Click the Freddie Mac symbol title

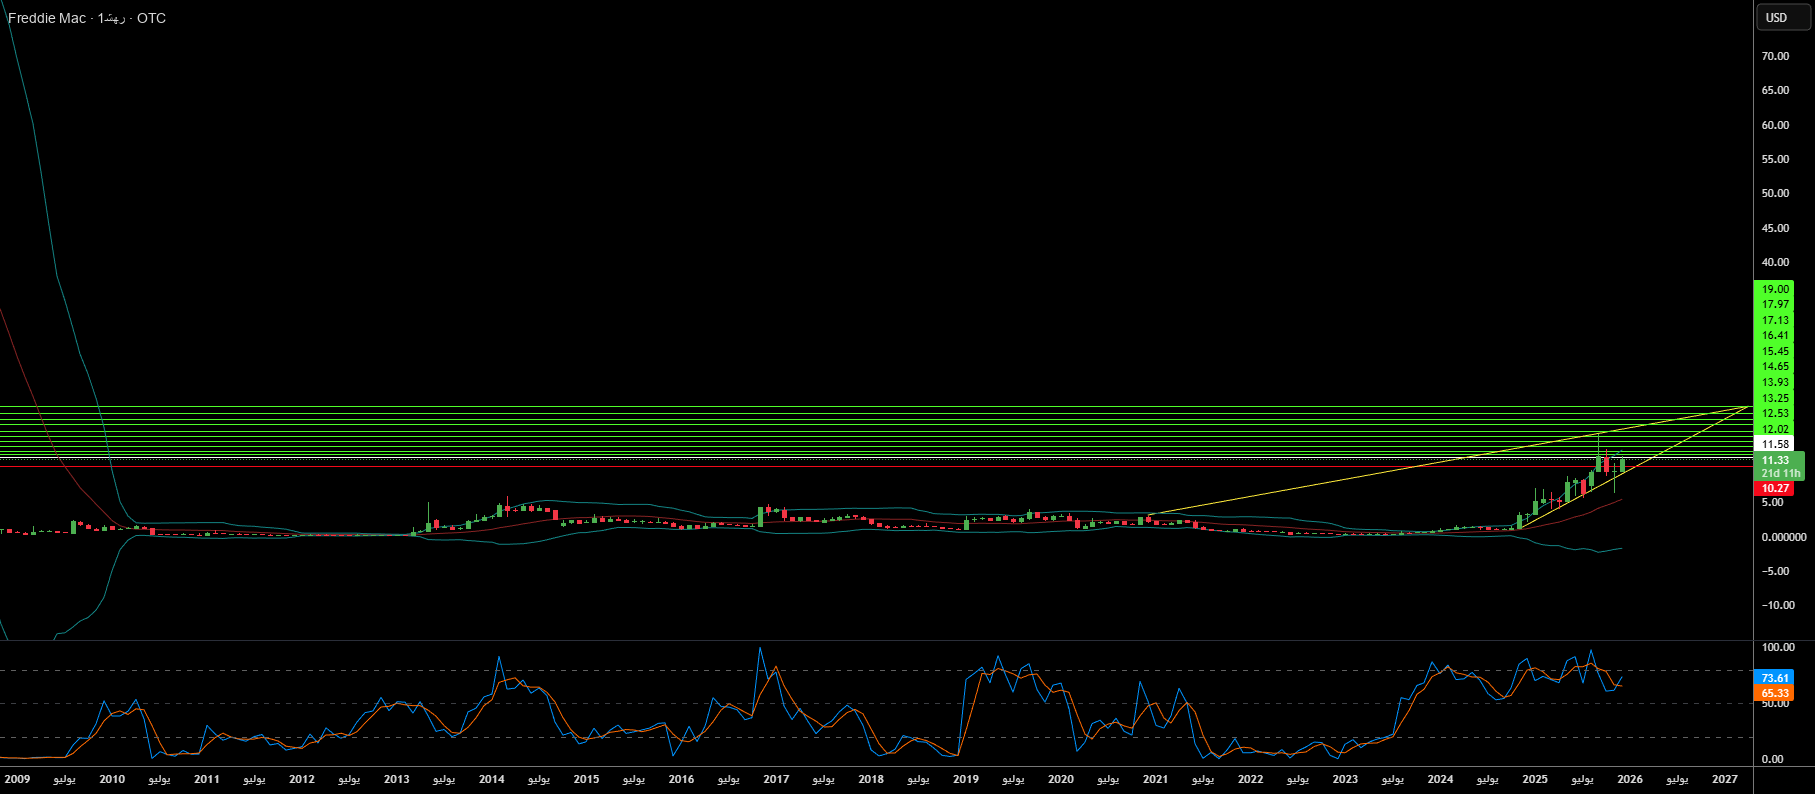(47, 18)
